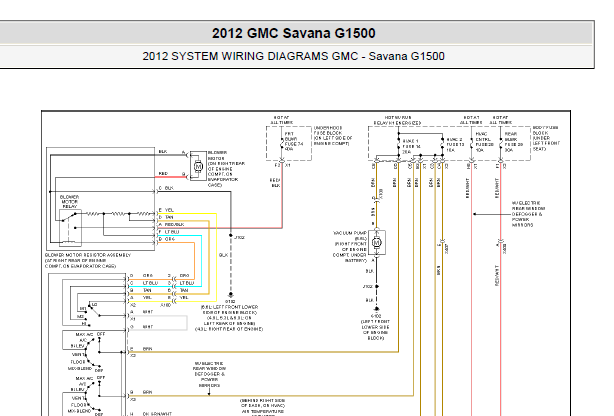This screenshot has height=416, width=614.
Task: Click the wiring diagram image
Action: coord(306,263)
